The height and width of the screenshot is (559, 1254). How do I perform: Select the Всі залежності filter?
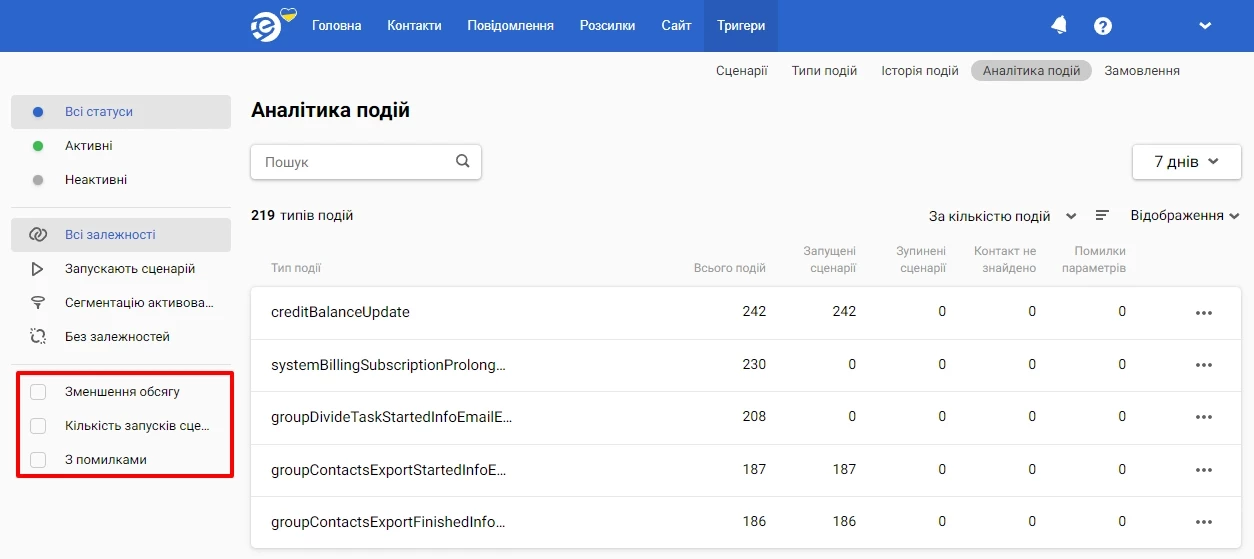pos(121,235)
